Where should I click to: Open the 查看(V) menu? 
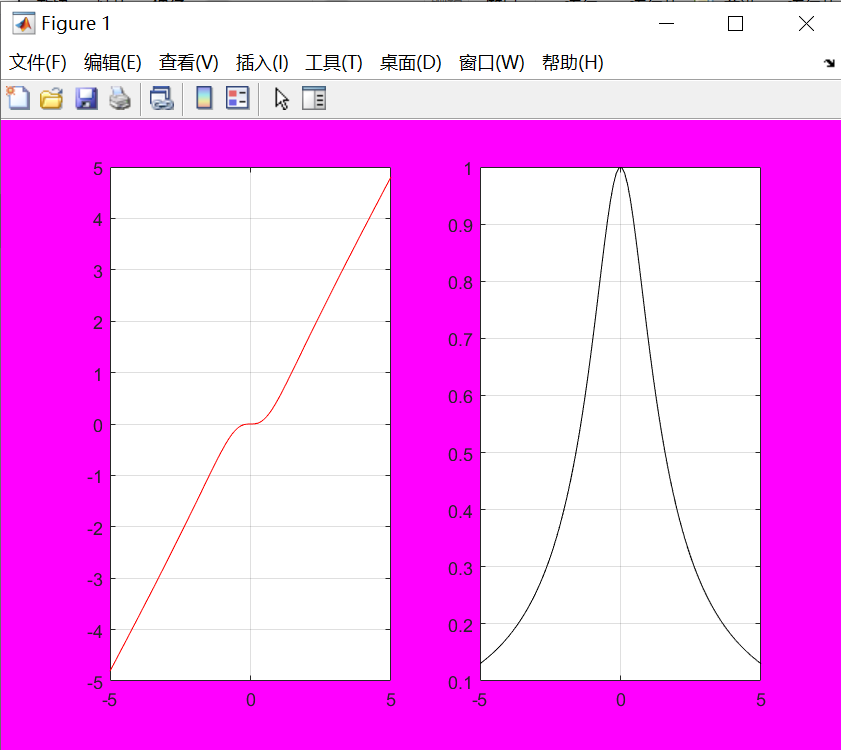[x=185, y=62]
